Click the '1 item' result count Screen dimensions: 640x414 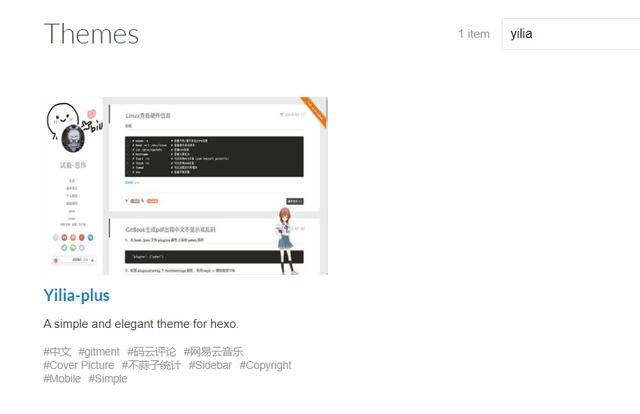[x=474, y=34]
